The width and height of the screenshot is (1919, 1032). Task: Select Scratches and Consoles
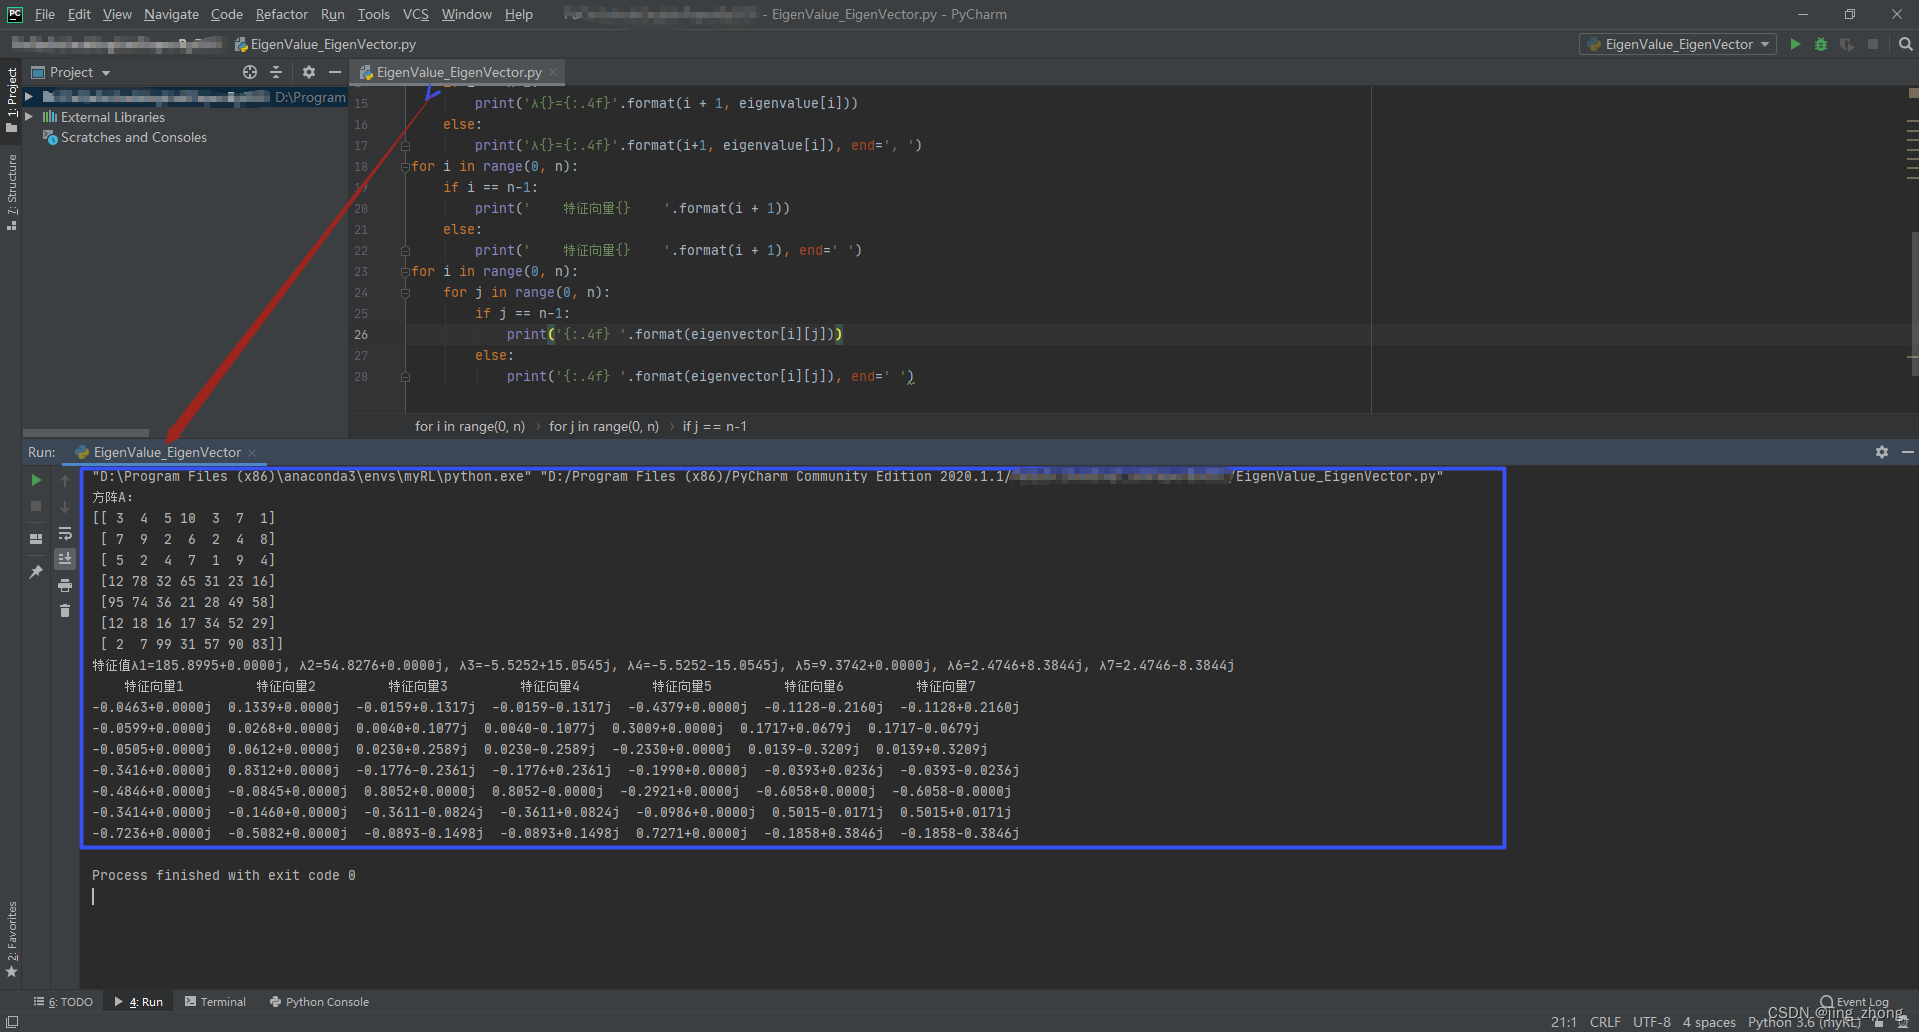125,138
